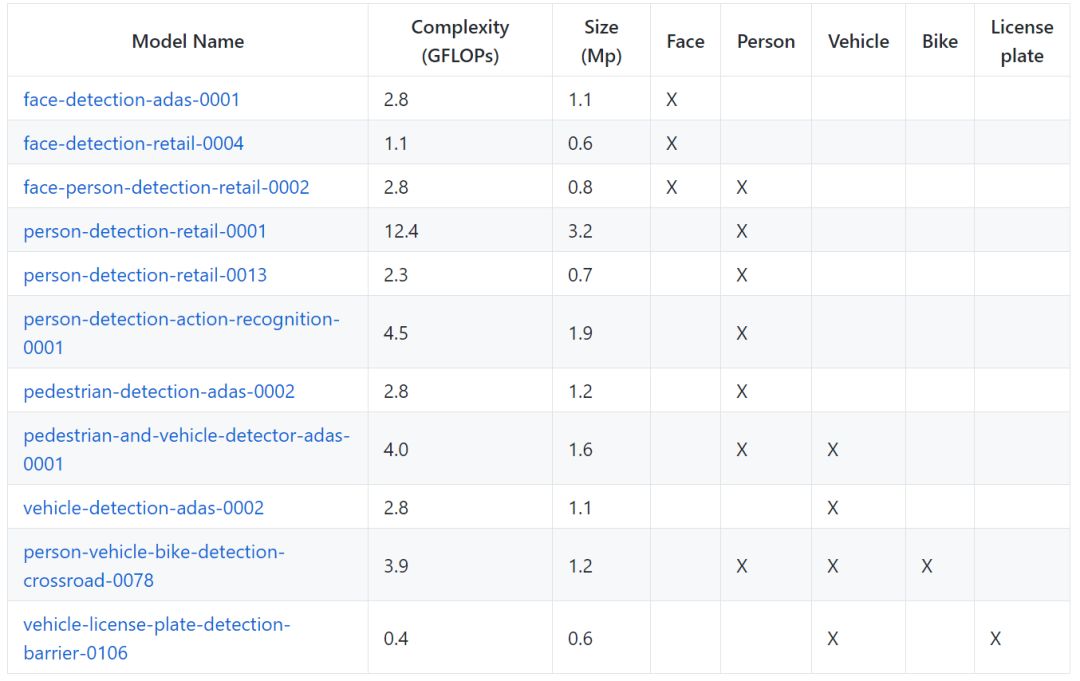Screen dimensions: 1080x681
Task: Open the face-detection-retail-0004 link
Action: (x=133, y=143)
